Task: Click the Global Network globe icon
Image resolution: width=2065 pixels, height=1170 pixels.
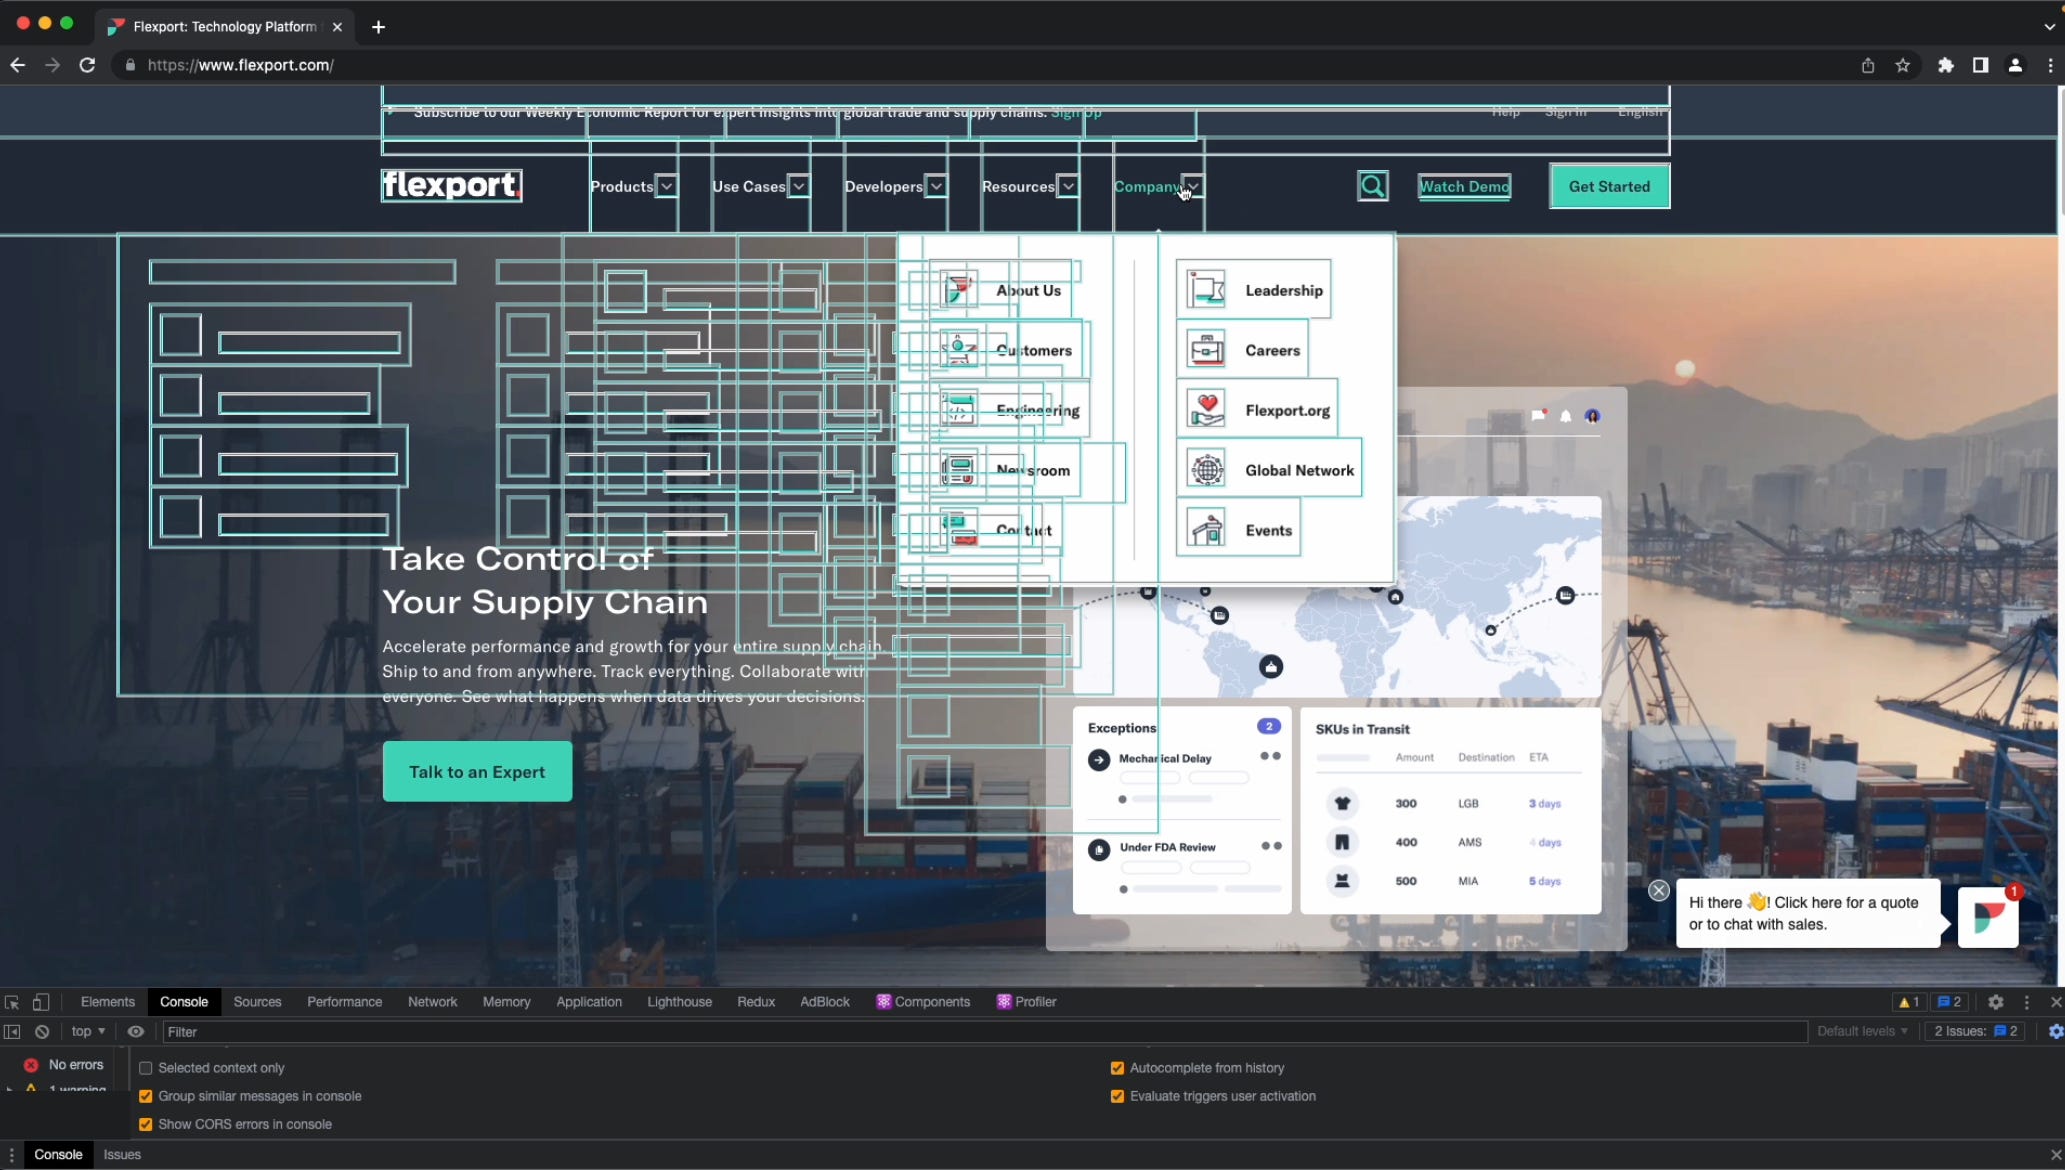Action: [1206, 470]
